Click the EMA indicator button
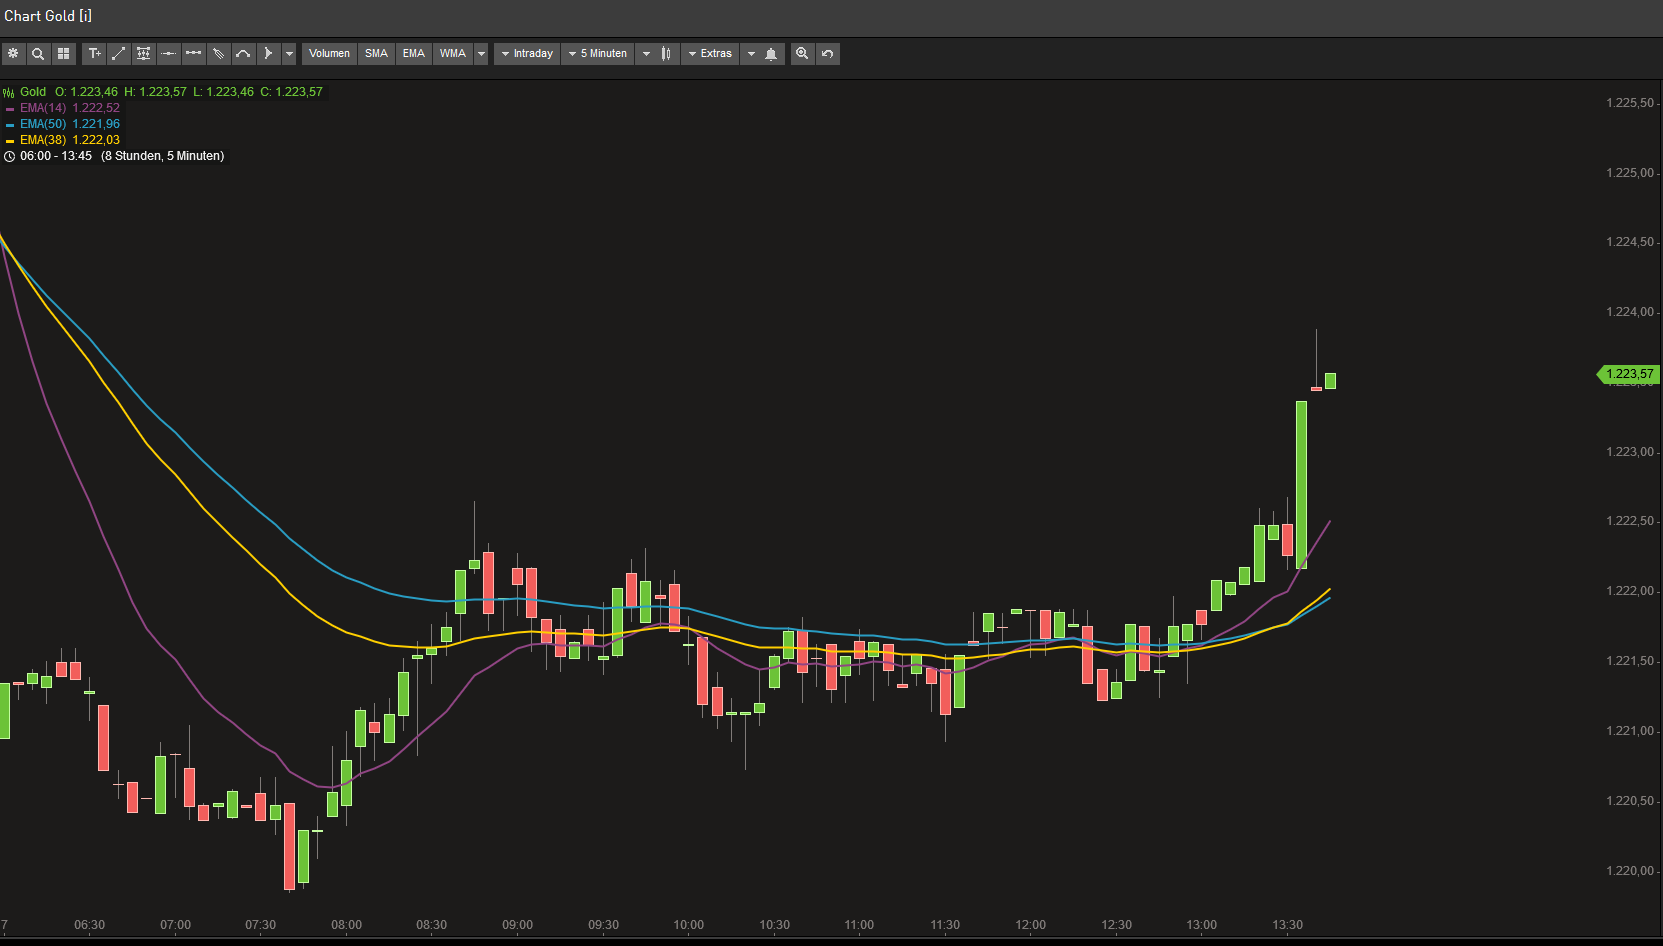The image size is (1663, 946). (x=413, y=54)
